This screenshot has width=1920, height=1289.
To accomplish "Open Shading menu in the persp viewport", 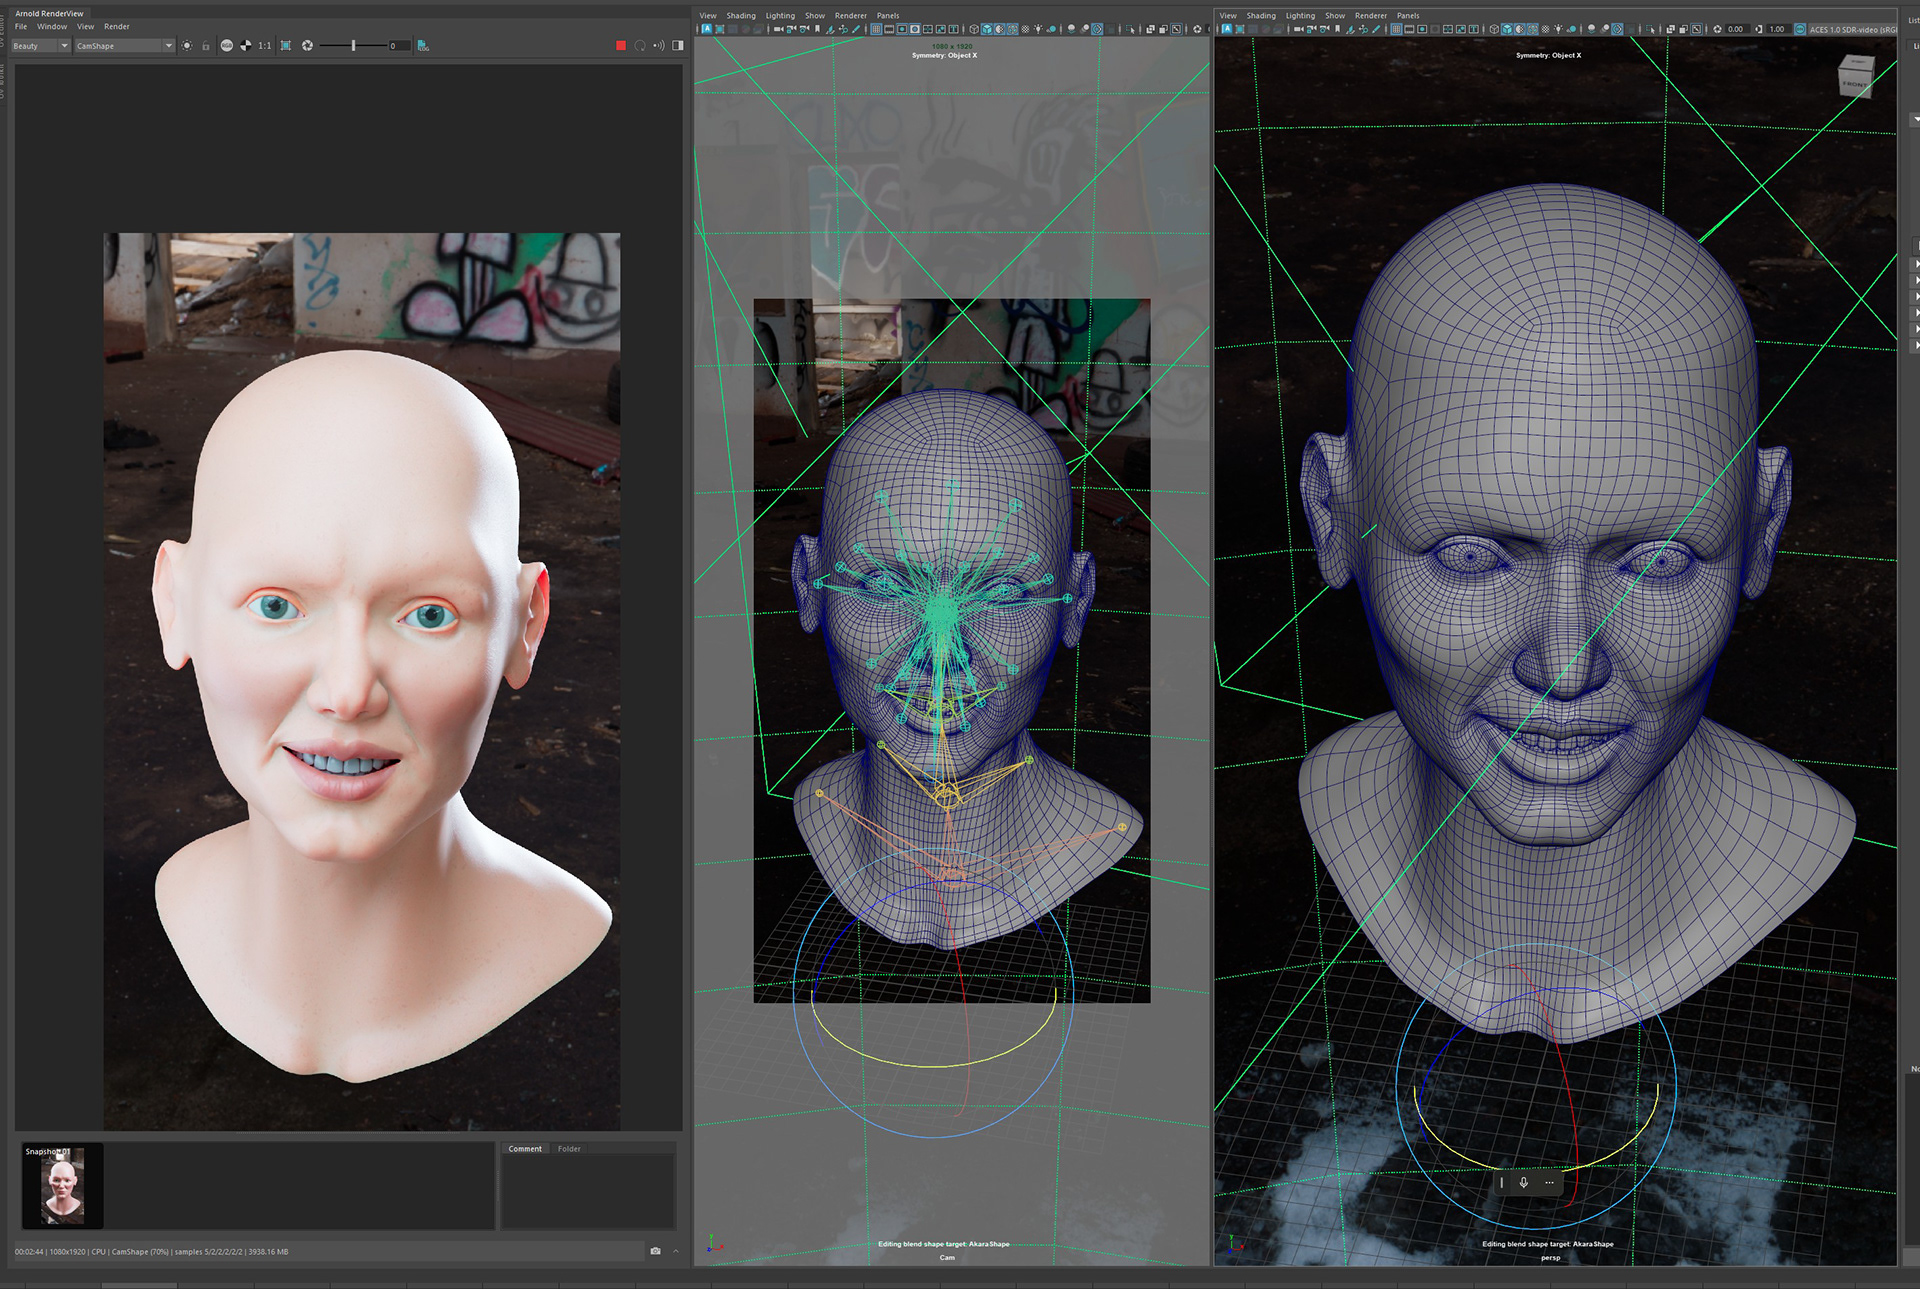I will (x=1260, y=16).
